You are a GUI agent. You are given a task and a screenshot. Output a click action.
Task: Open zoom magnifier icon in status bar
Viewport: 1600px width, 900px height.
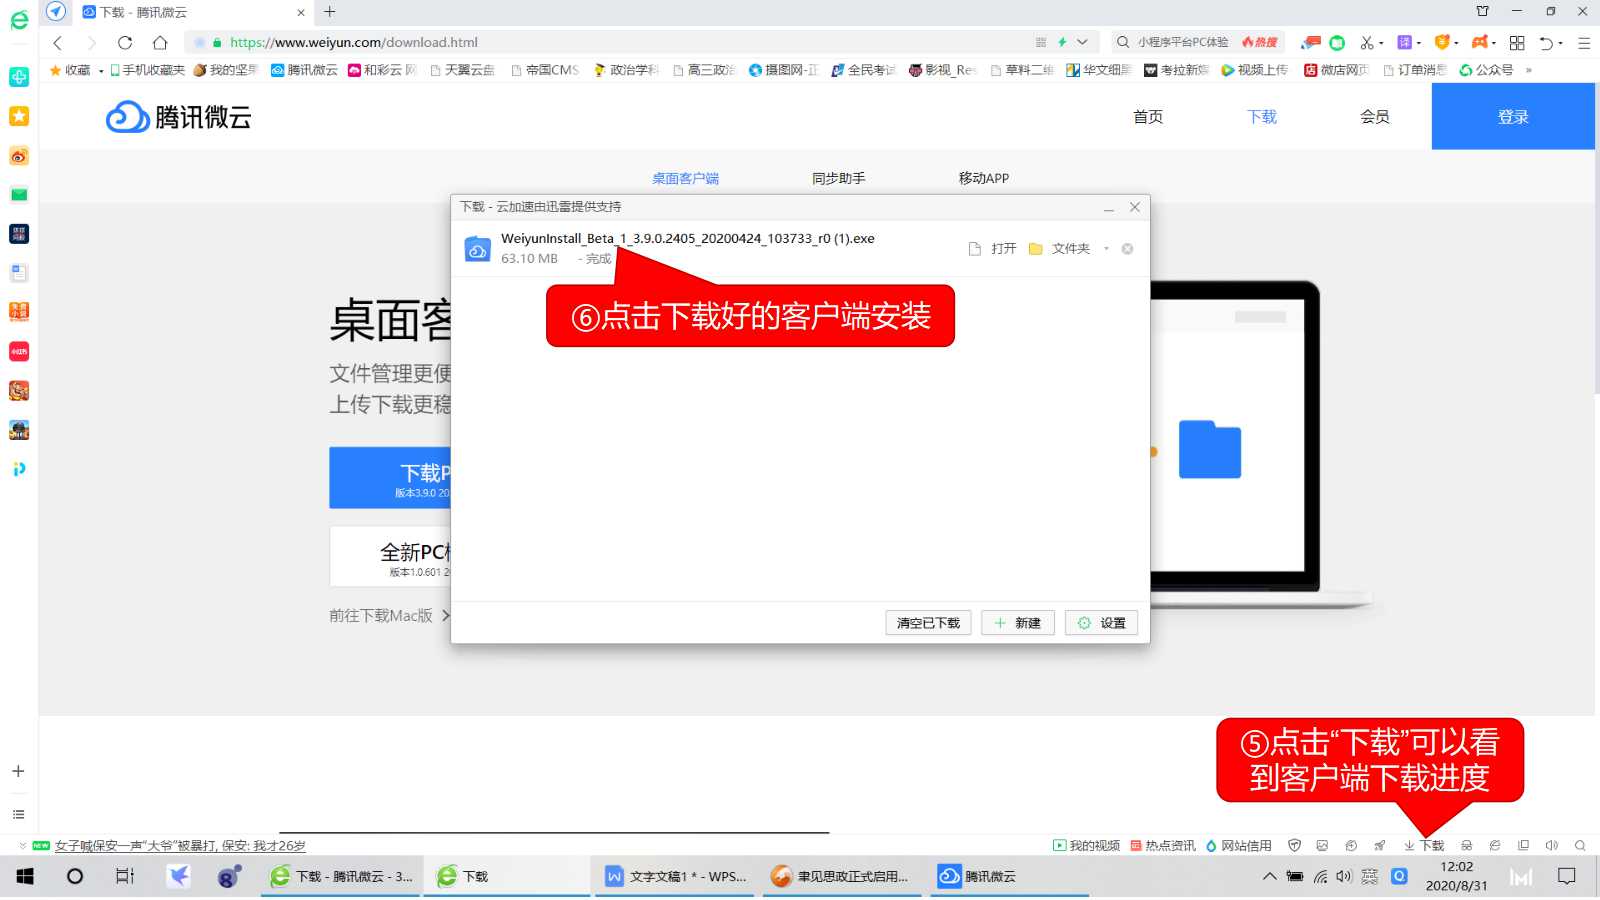[x=1580, y=846]
